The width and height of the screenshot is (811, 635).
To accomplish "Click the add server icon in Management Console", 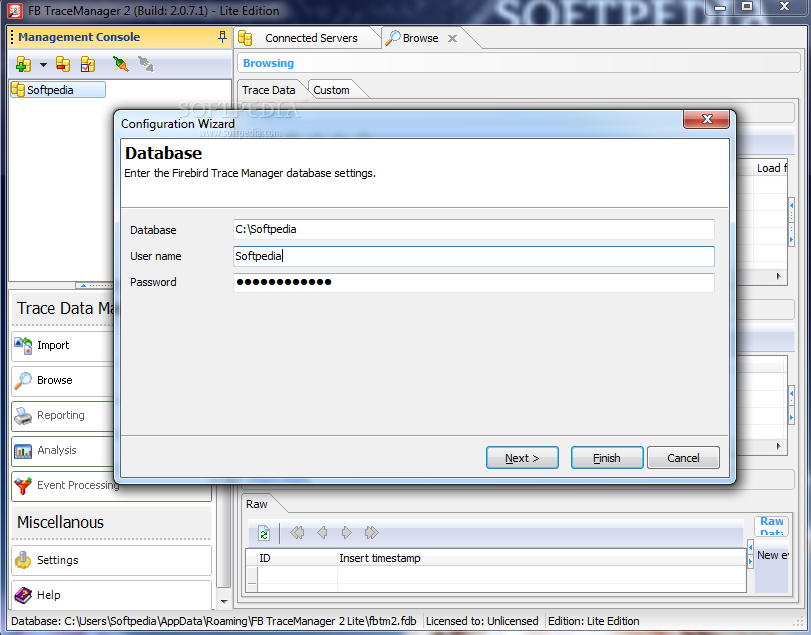I will (x=23, y=65).
